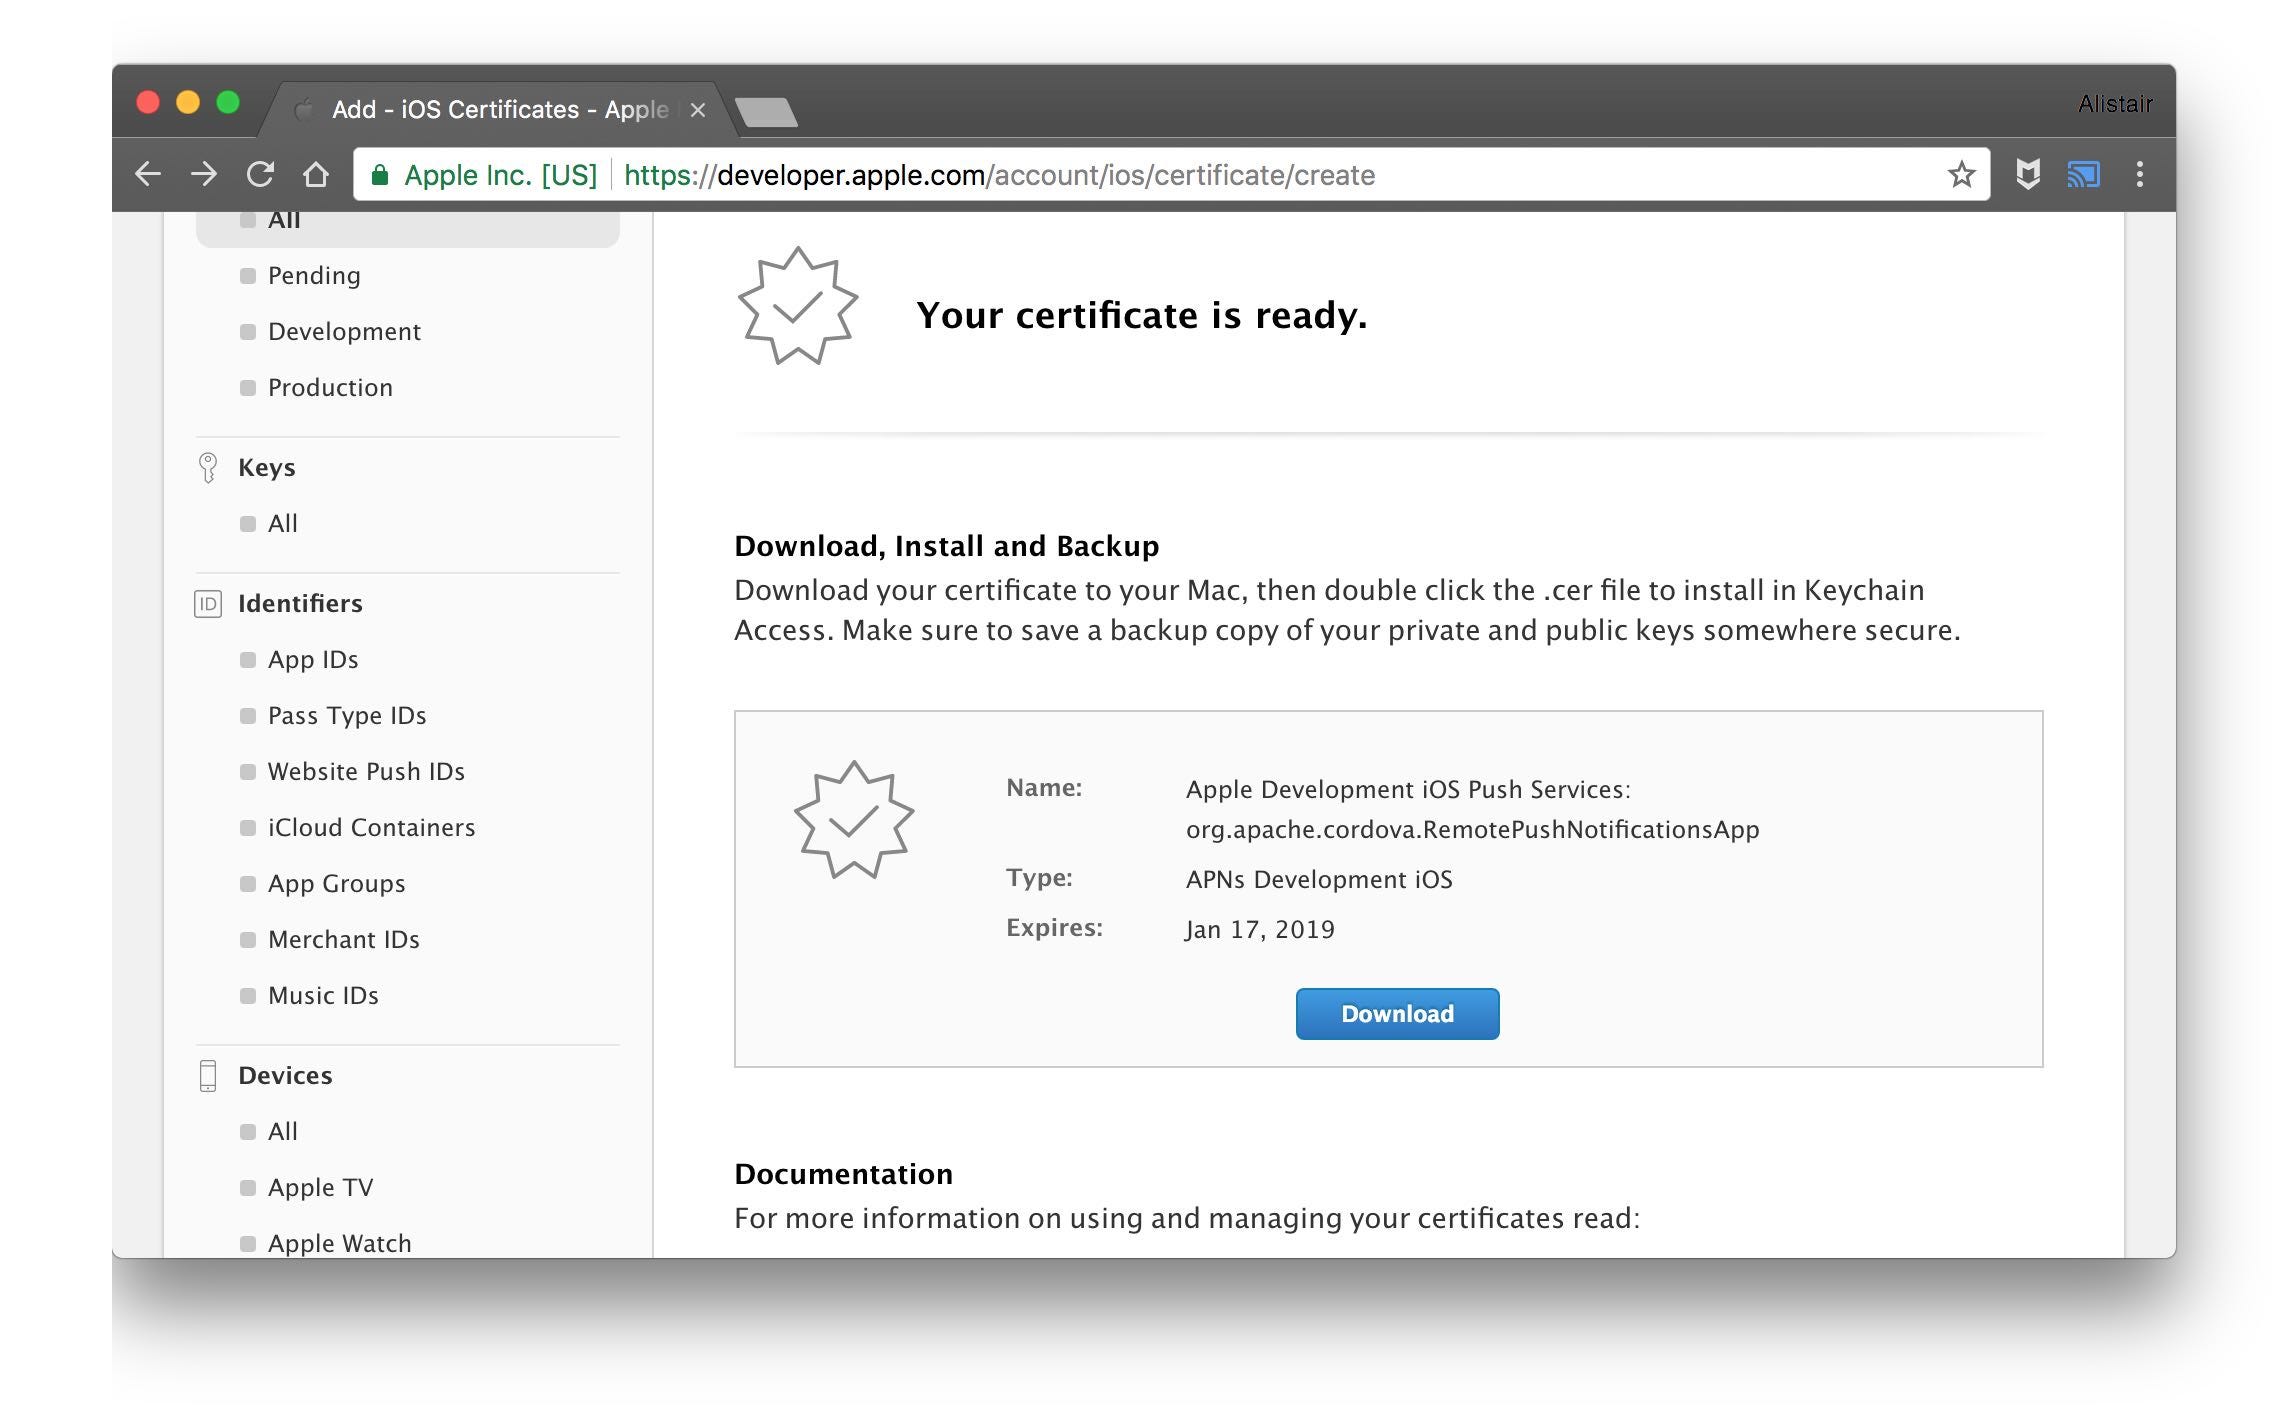Bookmark the page via the star icon
Image resolution: width=2288 pixels, height=1418 pixels.
coord(1961,174)
